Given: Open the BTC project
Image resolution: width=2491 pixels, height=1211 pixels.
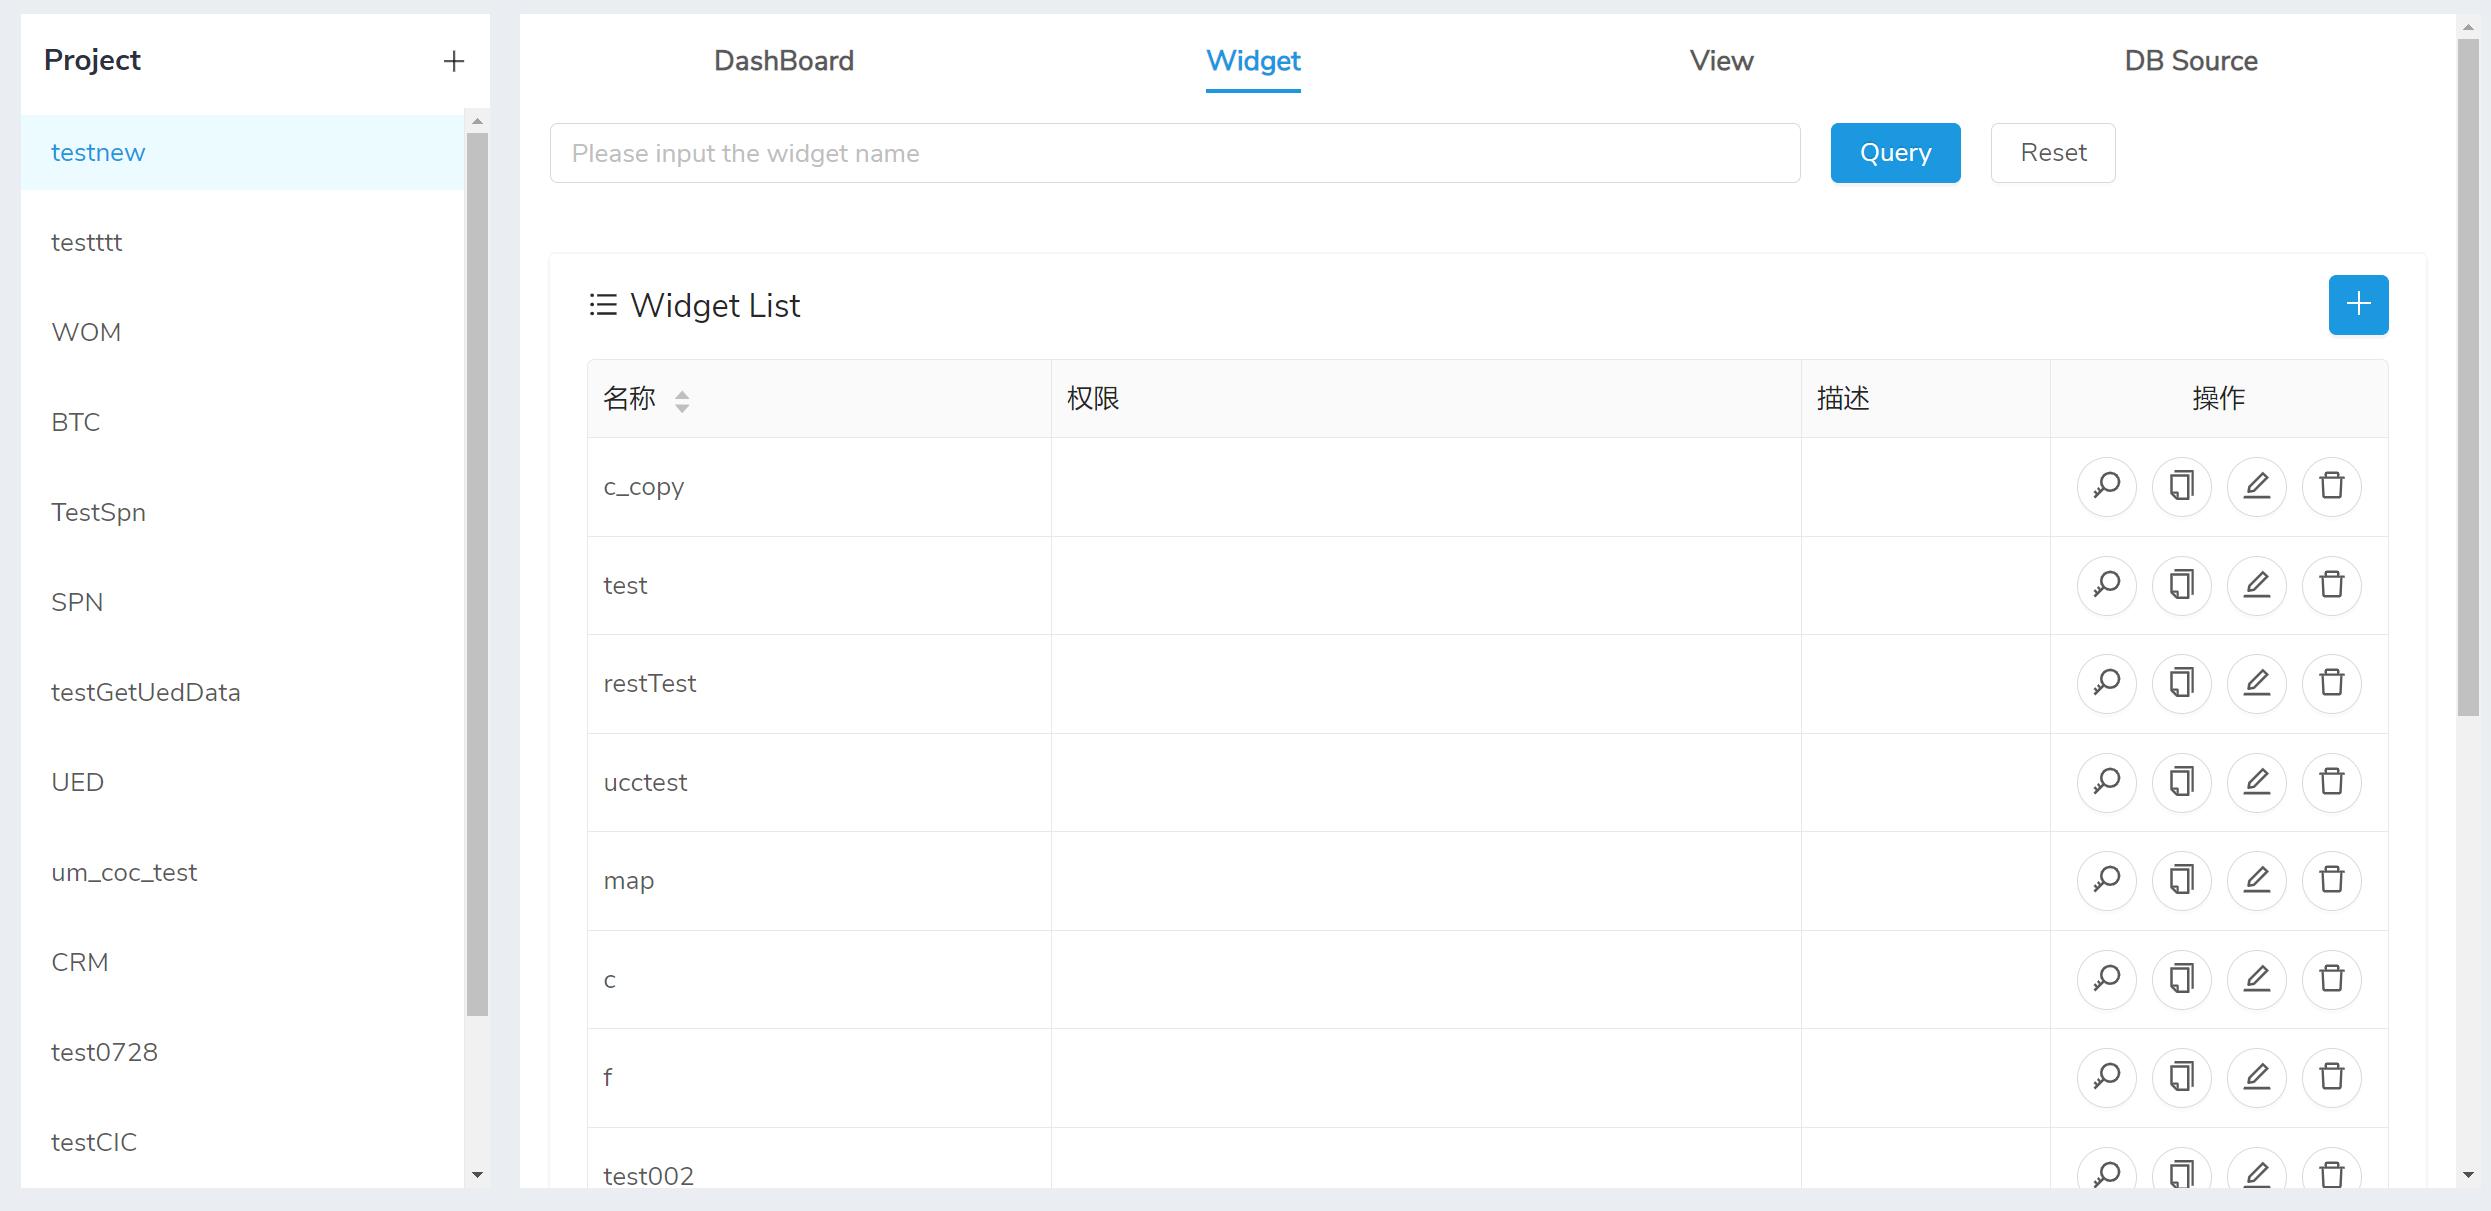Looking at the screenshot, I should (x=242, y=422).
